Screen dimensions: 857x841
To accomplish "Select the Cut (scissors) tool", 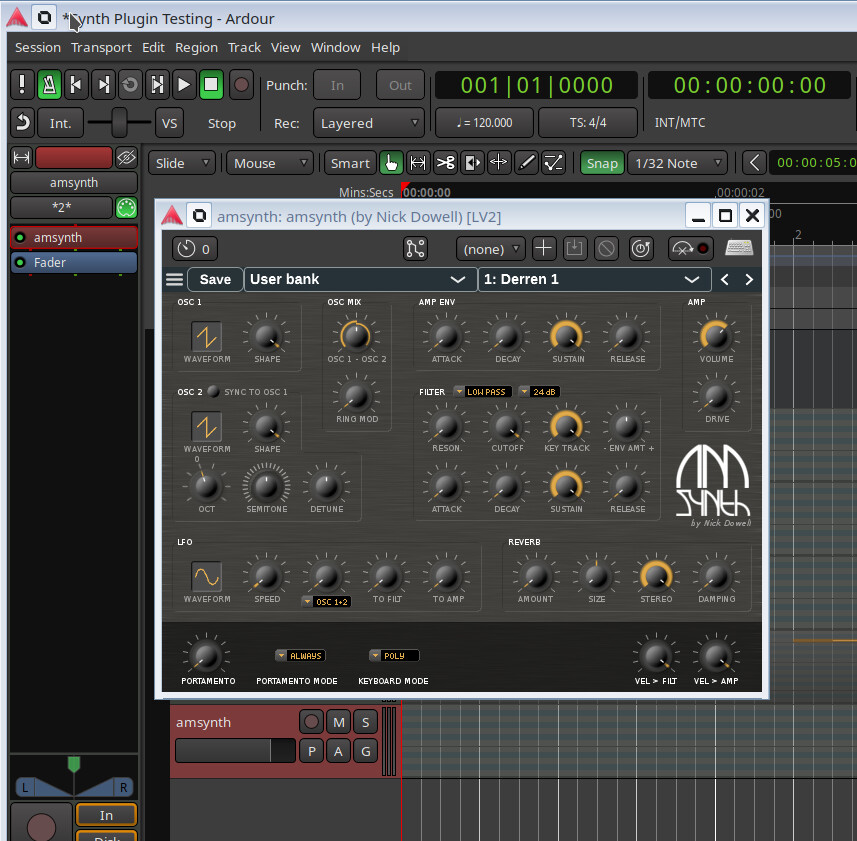I will 445,163.
